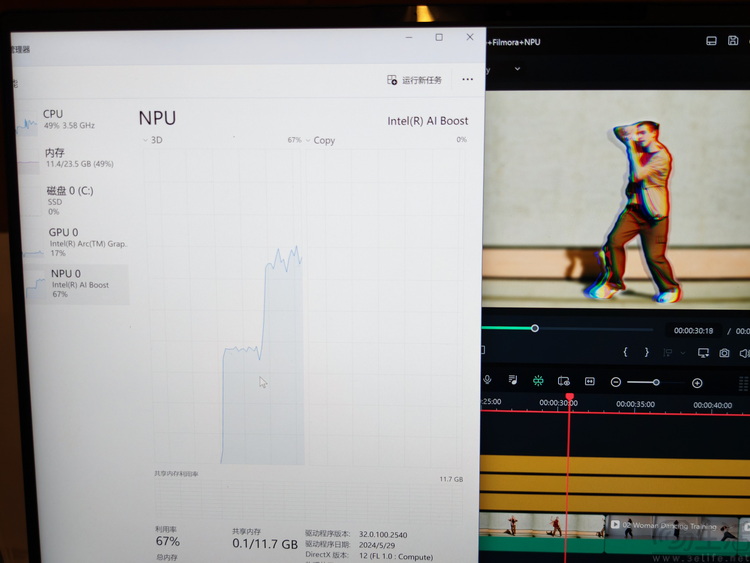Select GPU 0 in Task Manager sidebar
Screen dimensions: 750x563
tap(74, 242)
